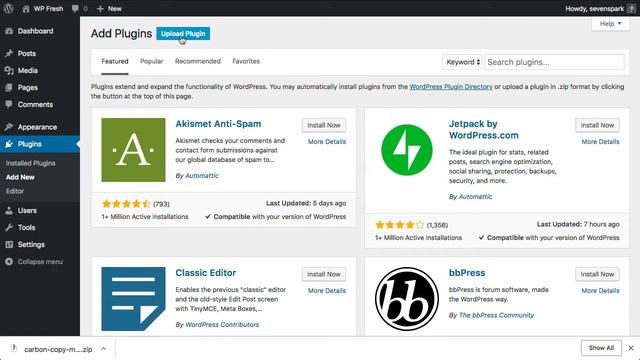
Task: Click the Plugins plug icon
Action: click(x=9, y=144)
